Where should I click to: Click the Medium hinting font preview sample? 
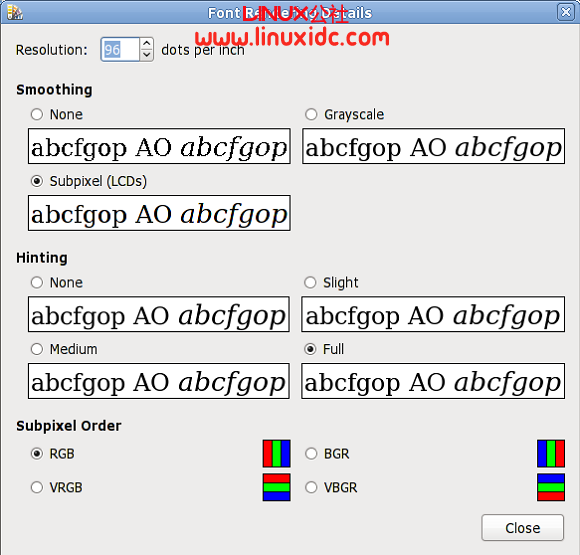click(159, 381)
